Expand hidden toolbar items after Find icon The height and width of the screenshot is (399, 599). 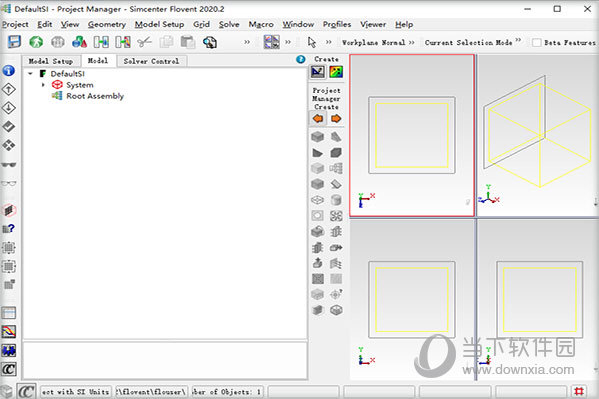tap(247, 42)
